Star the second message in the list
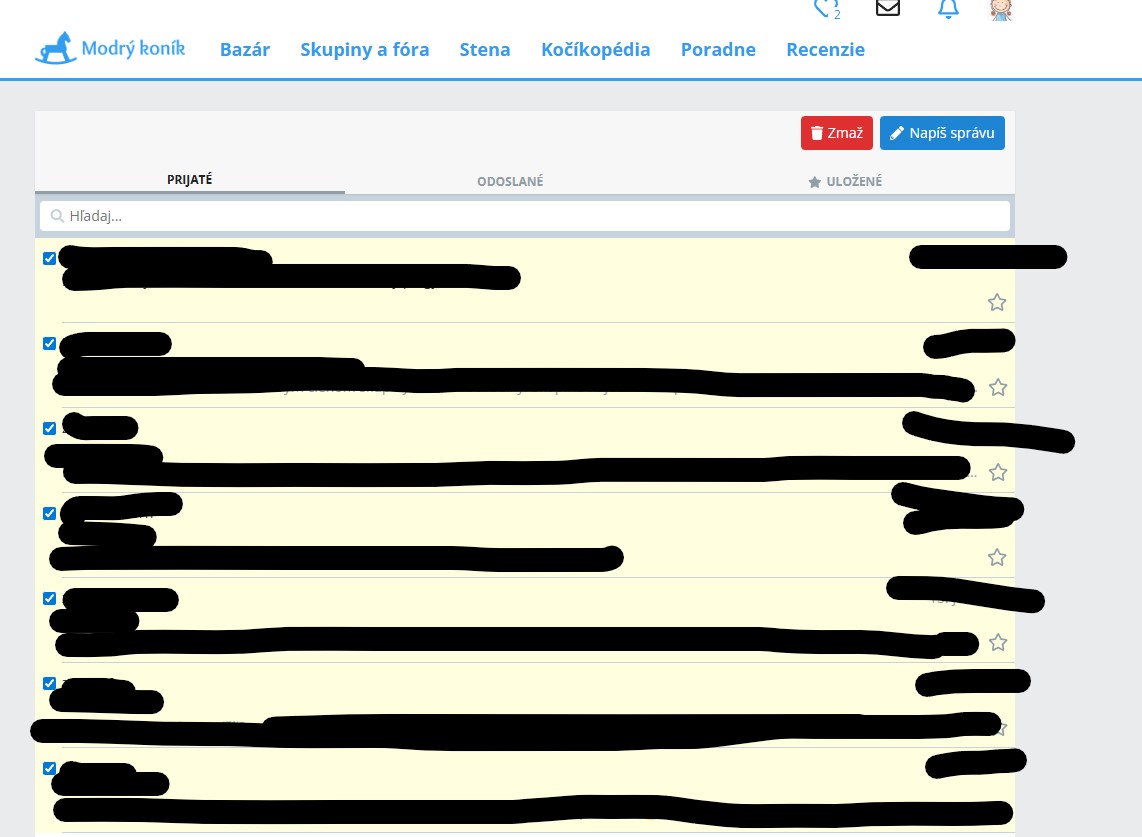This screenshot has height=837, width=1142. point(997,387)
